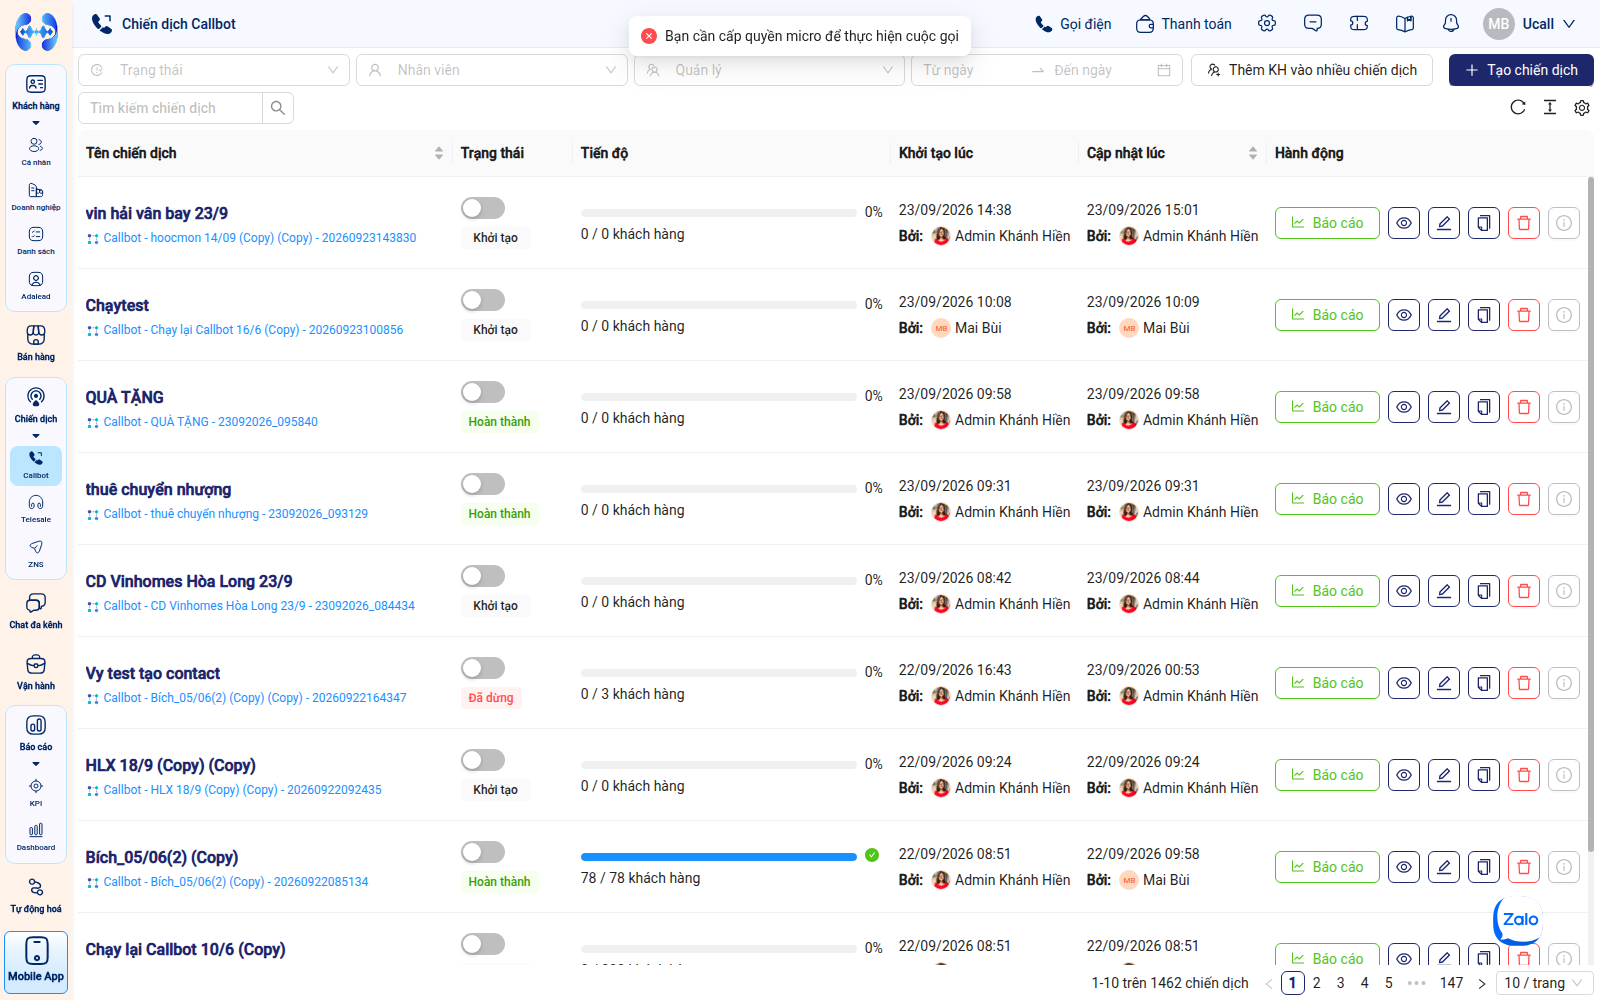Open table column settings gear

pyautogui.click(x=1582, y=107)
